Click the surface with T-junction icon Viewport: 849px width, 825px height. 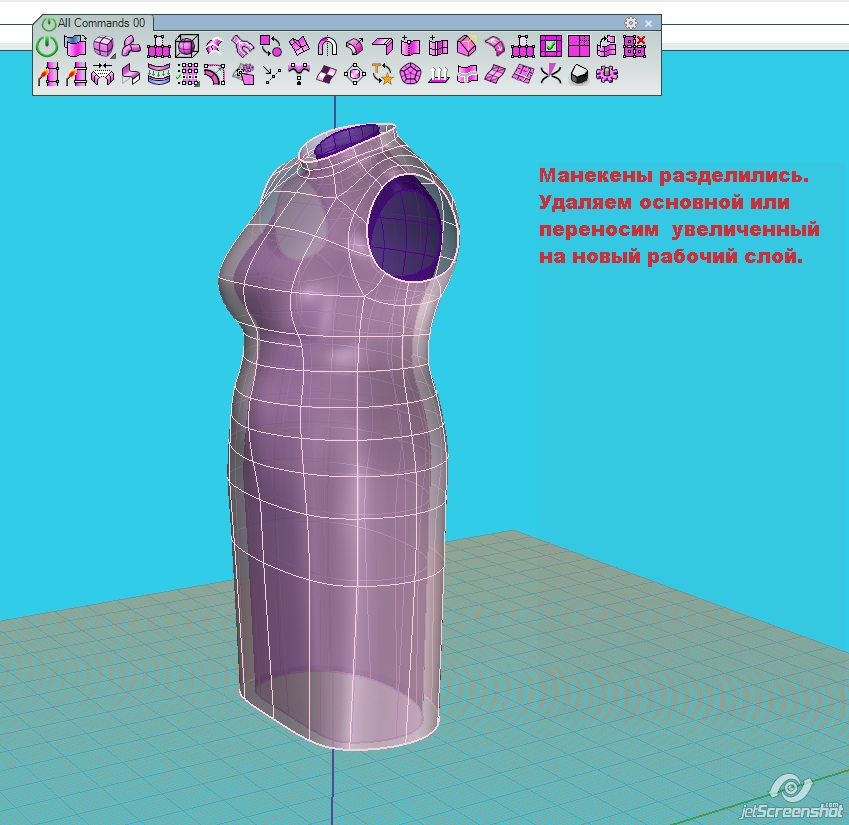[467, 74]
